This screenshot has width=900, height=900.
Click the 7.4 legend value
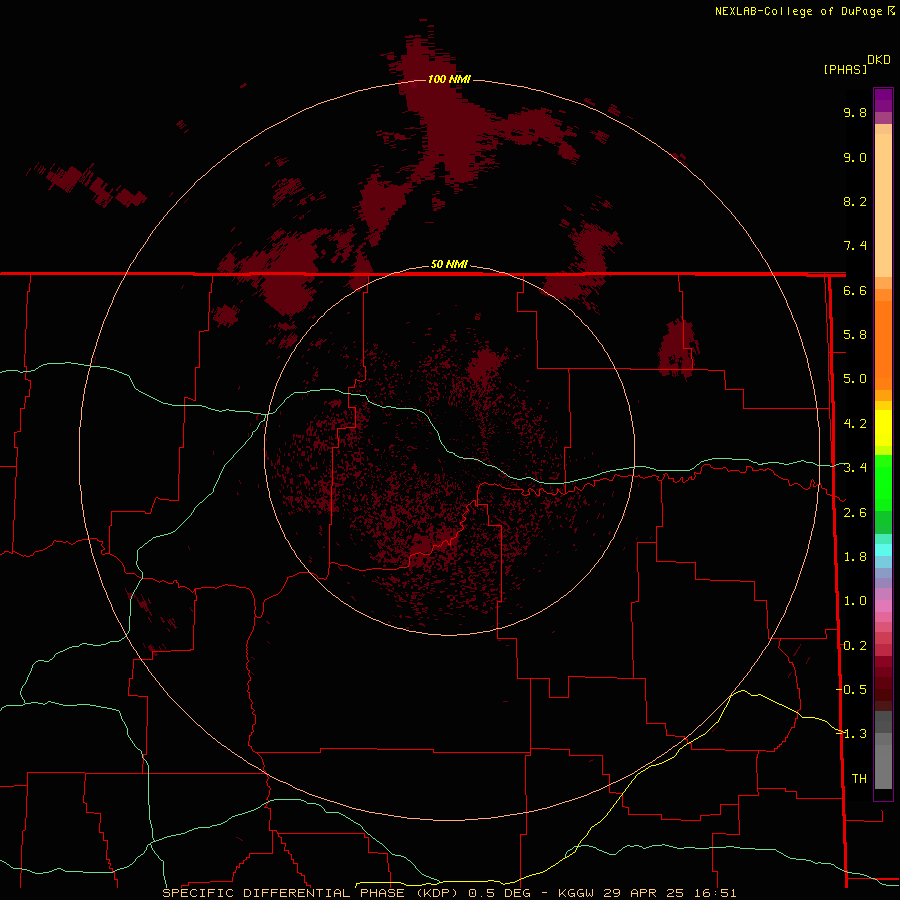855,246
